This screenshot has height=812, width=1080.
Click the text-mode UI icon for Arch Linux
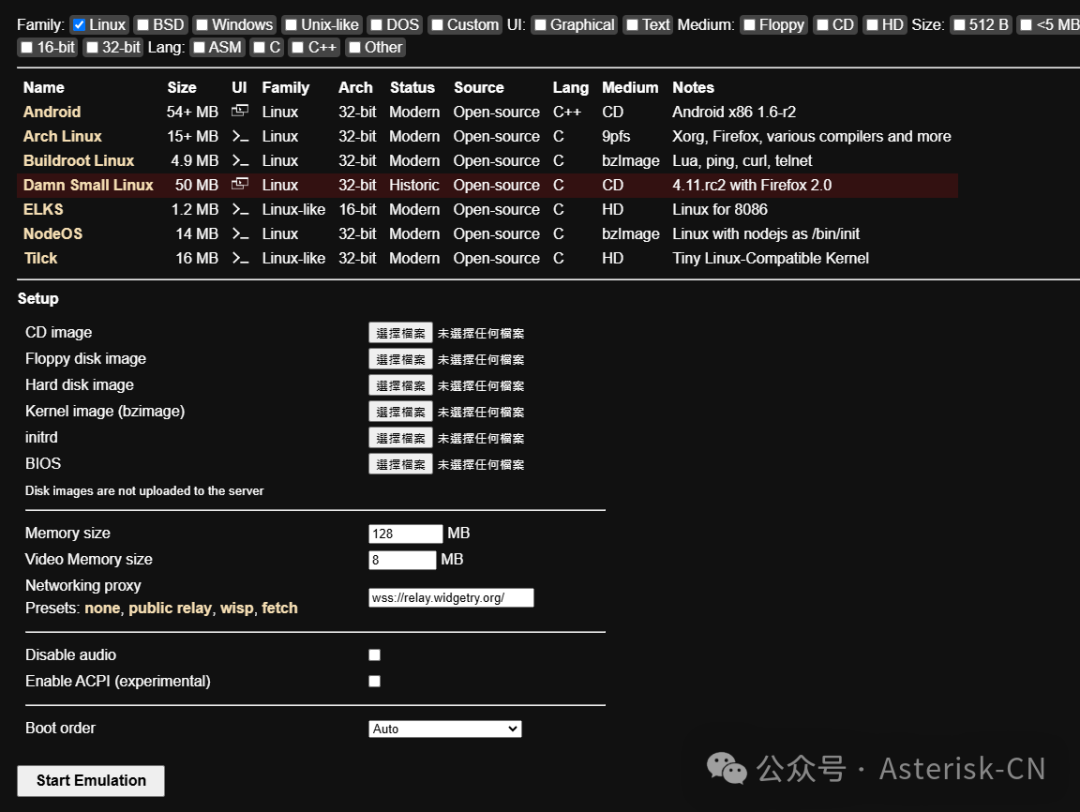tap(240, 136)
